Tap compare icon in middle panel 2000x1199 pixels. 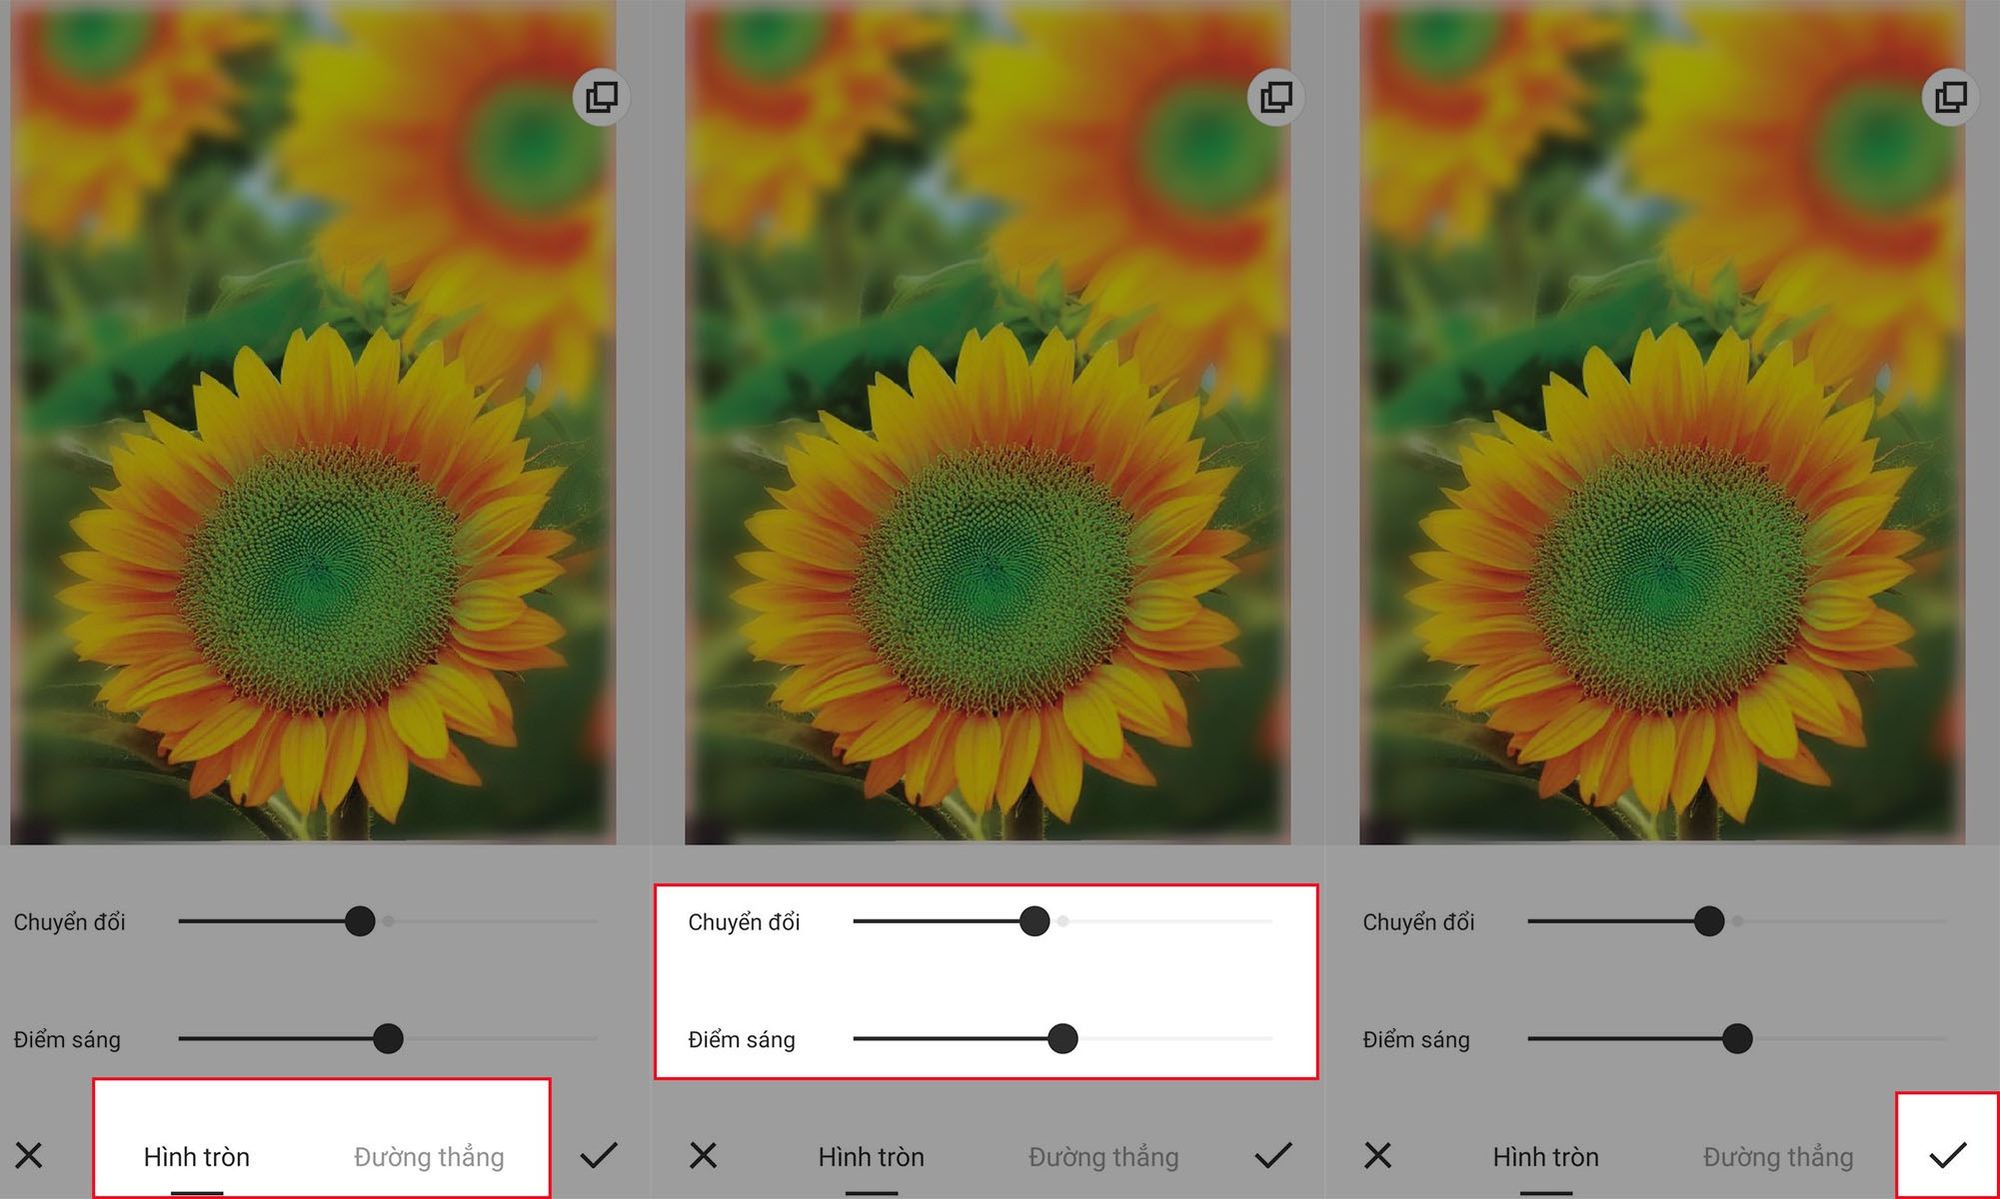pyautogui.click(x=1276, y=97)
